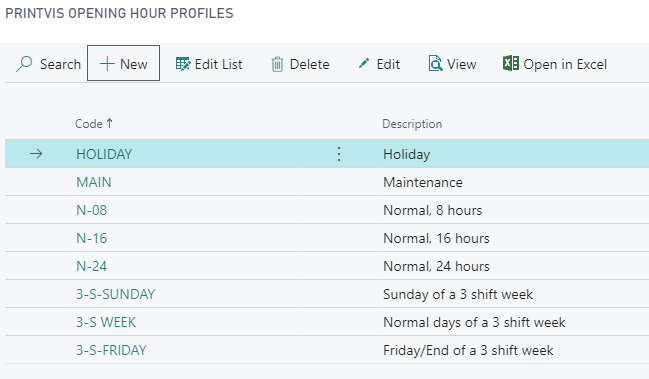Click the PRINTVIS OPENING HOUR PROFILES title
Image resolution: width=649 pixels, height=379 pixels.
tap(119, 13)
